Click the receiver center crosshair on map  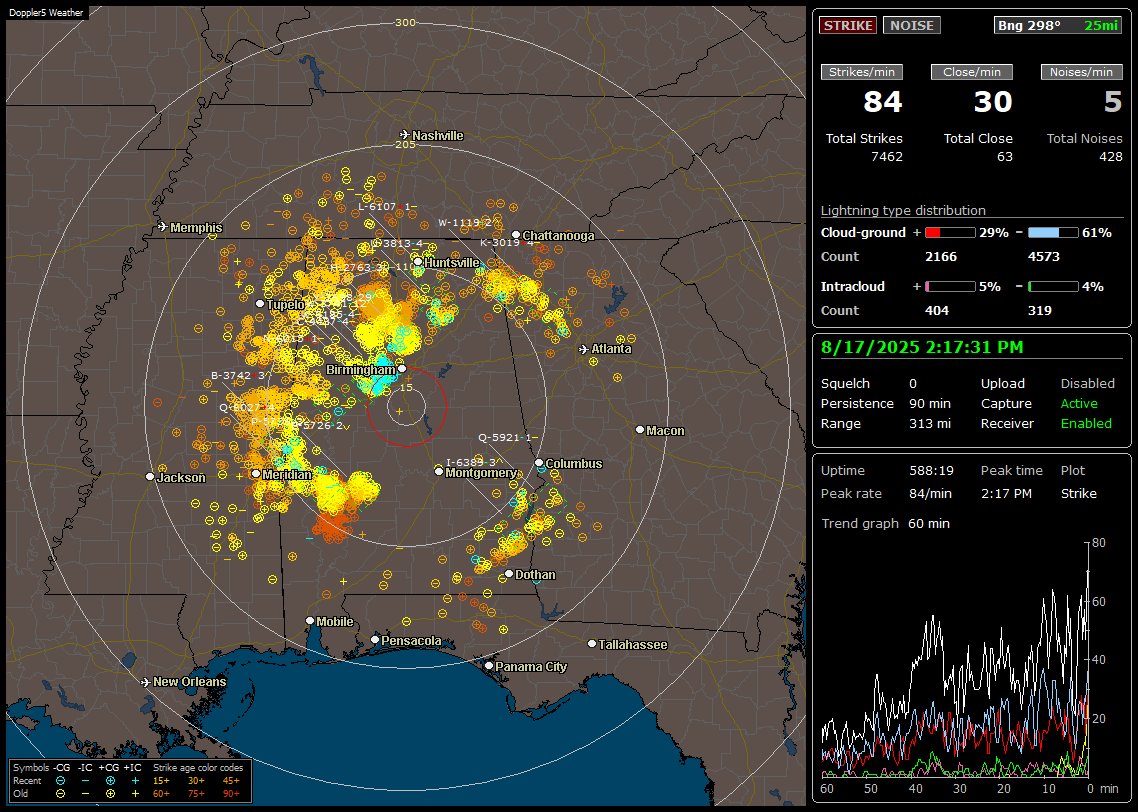(x=399, y=411)
